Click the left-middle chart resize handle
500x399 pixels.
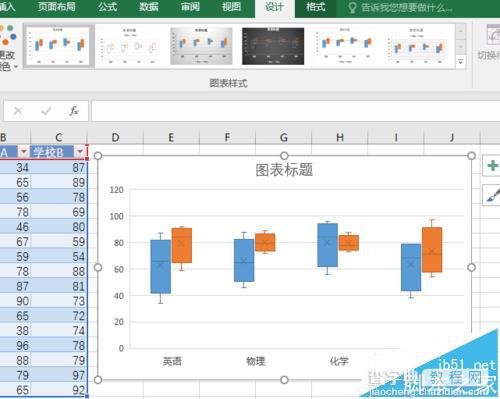[98, 267]
